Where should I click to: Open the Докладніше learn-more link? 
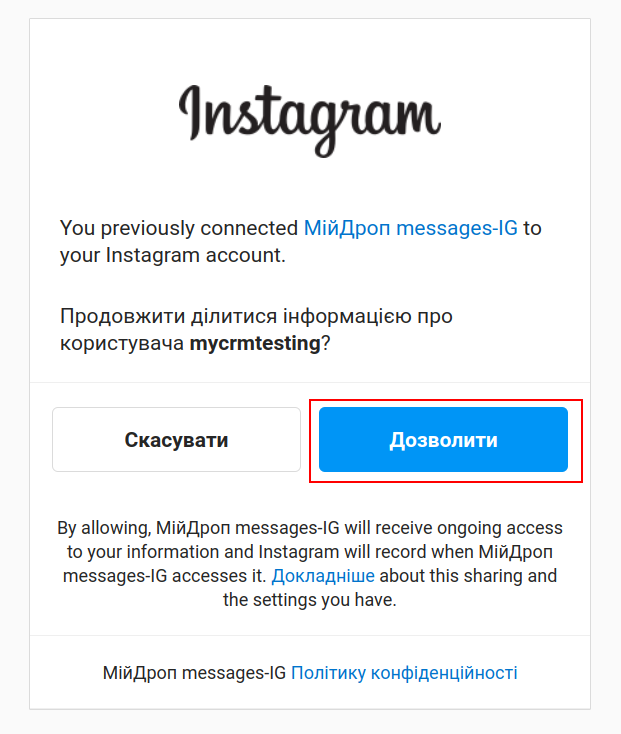(x=323, y=576)
